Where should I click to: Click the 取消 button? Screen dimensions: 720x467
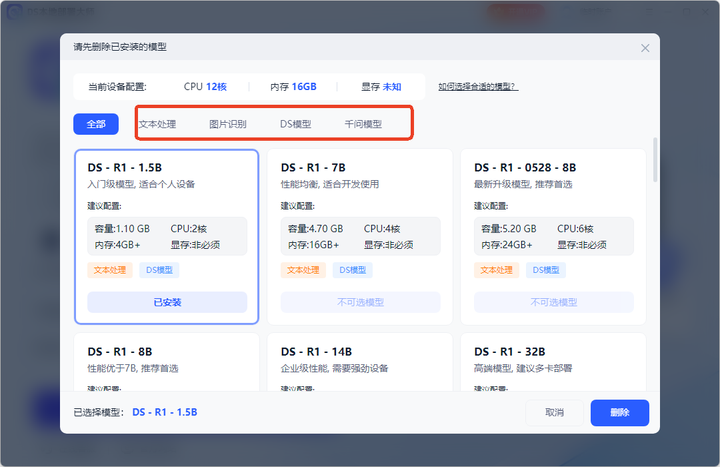[554, 412]
